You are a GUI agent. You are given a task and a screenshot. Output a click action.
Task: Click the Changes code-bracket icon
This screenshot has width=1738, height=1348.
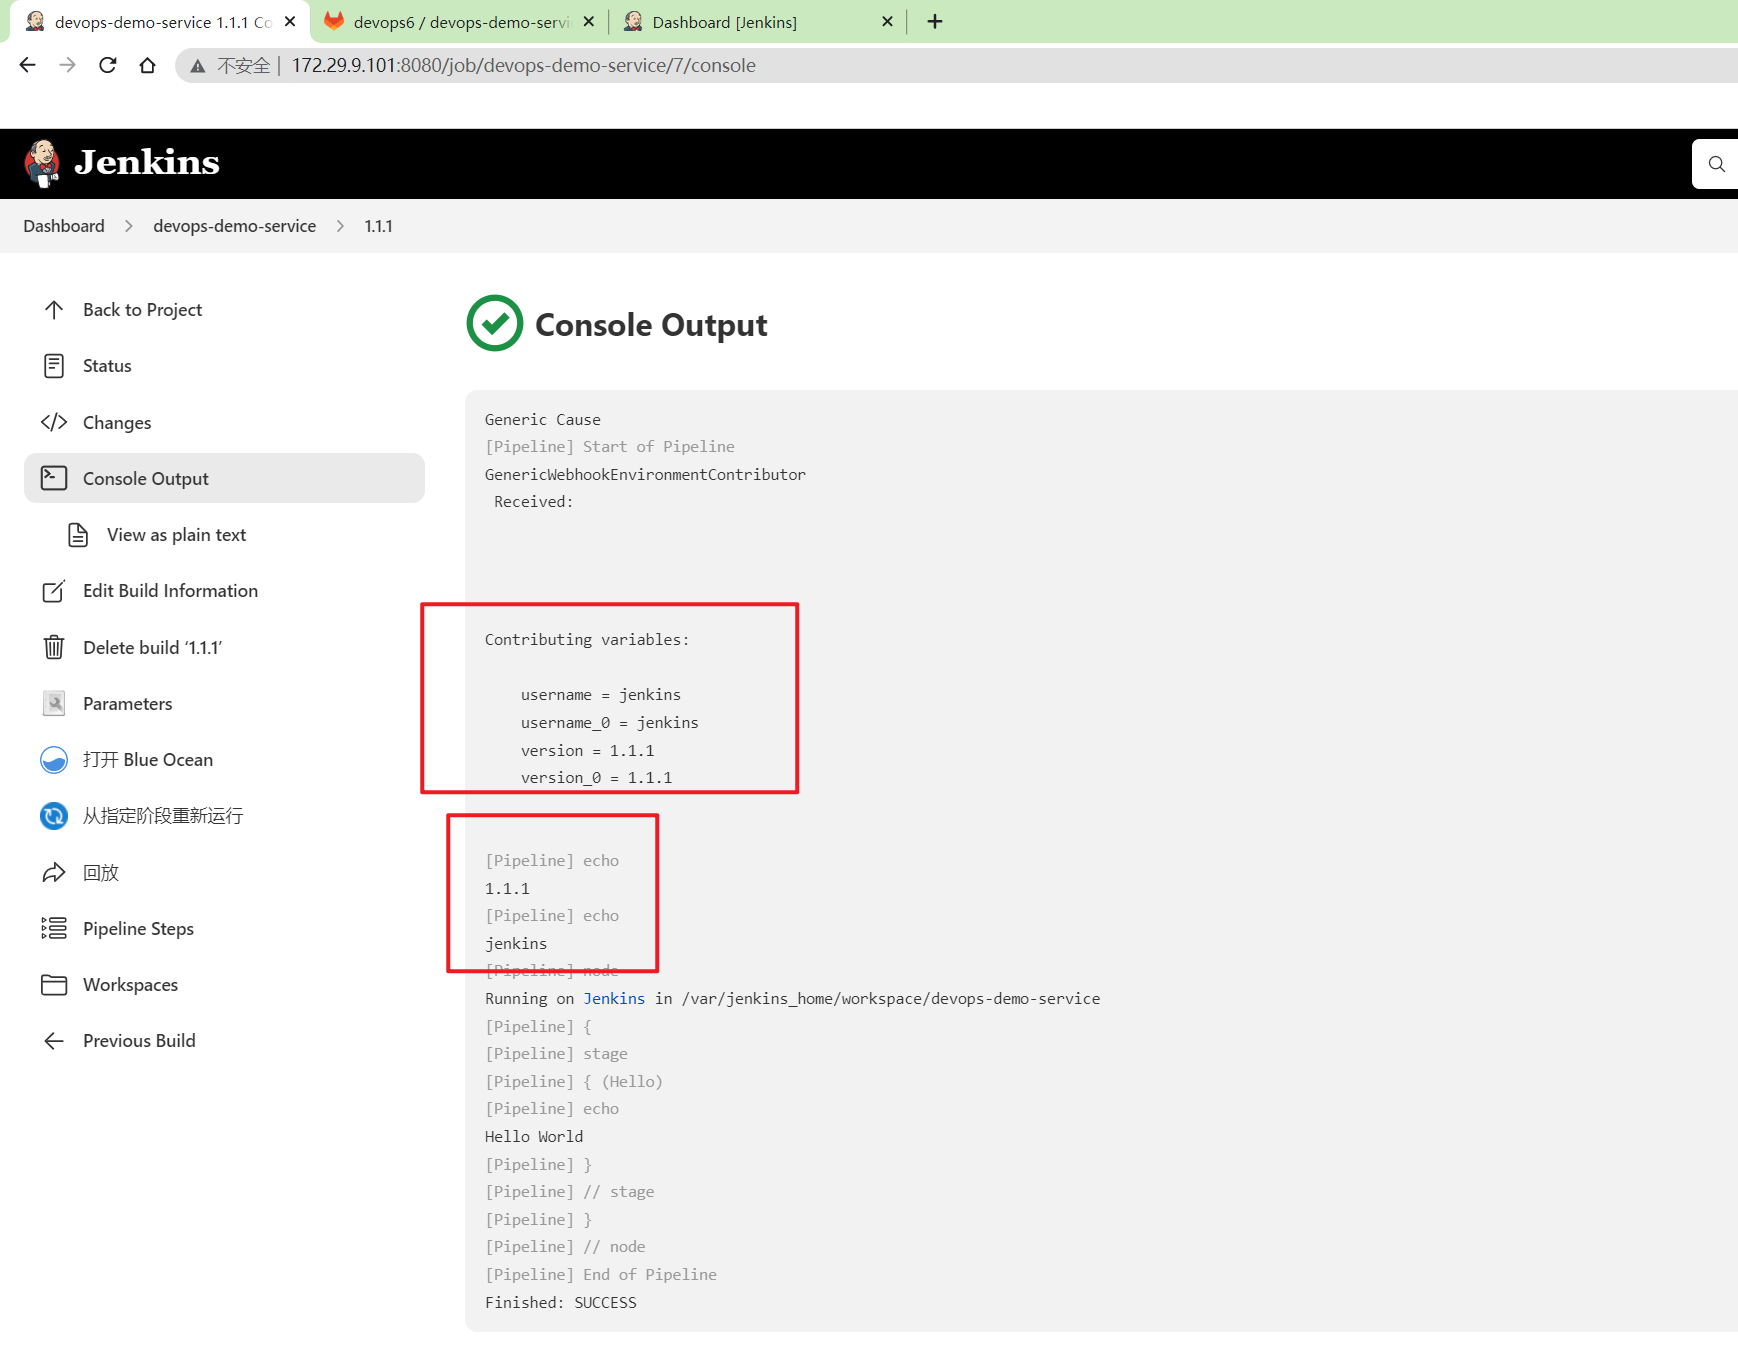(54, 422)
